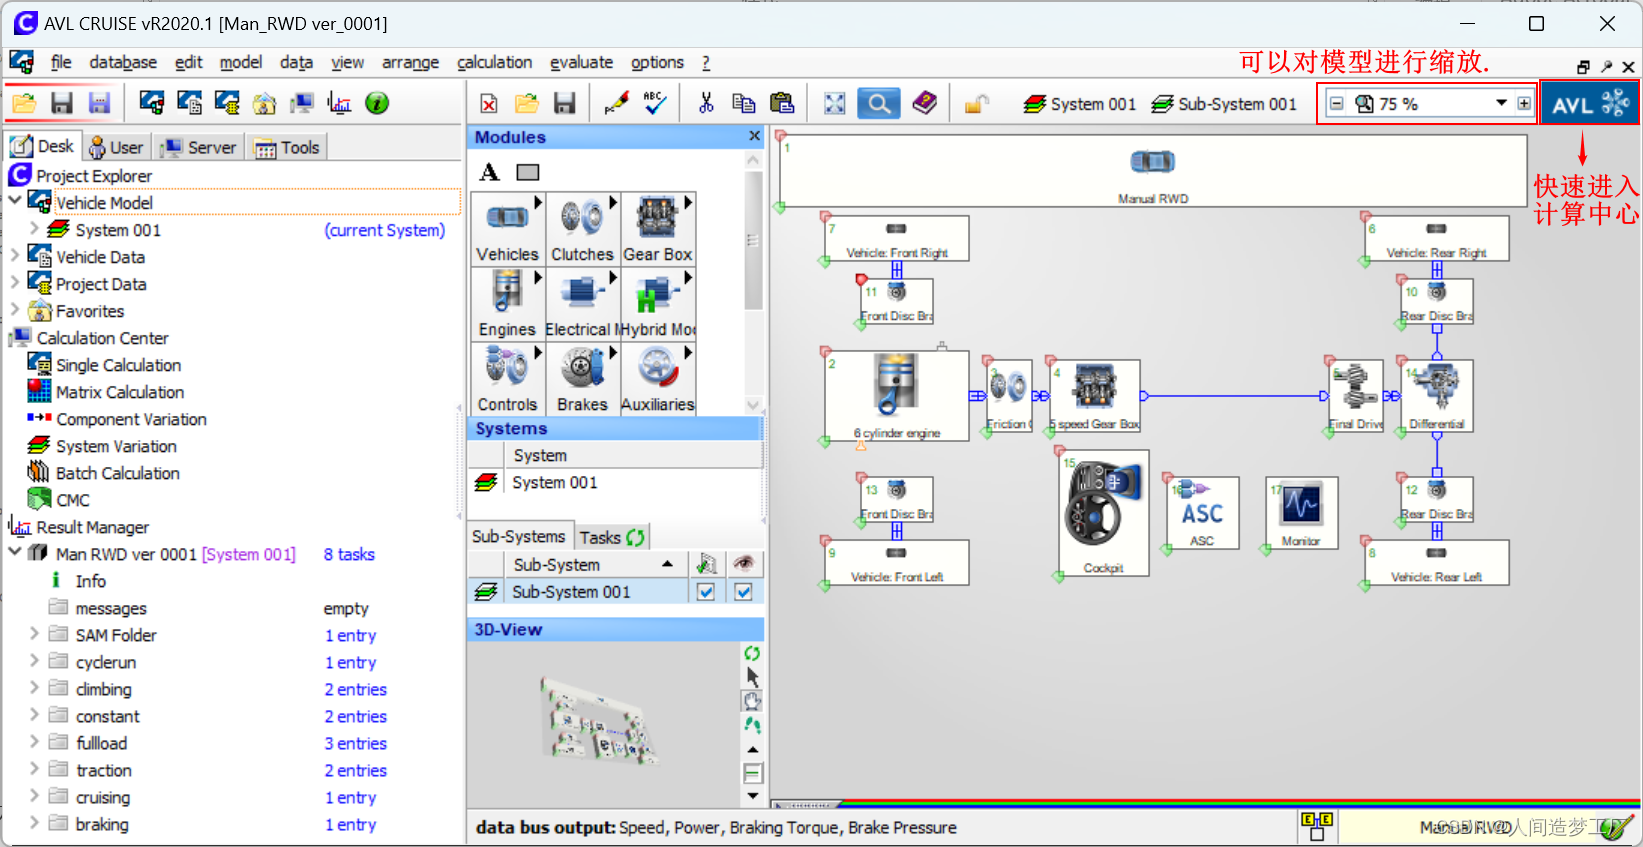Open the evaluate menu

(x=581, y=62)
